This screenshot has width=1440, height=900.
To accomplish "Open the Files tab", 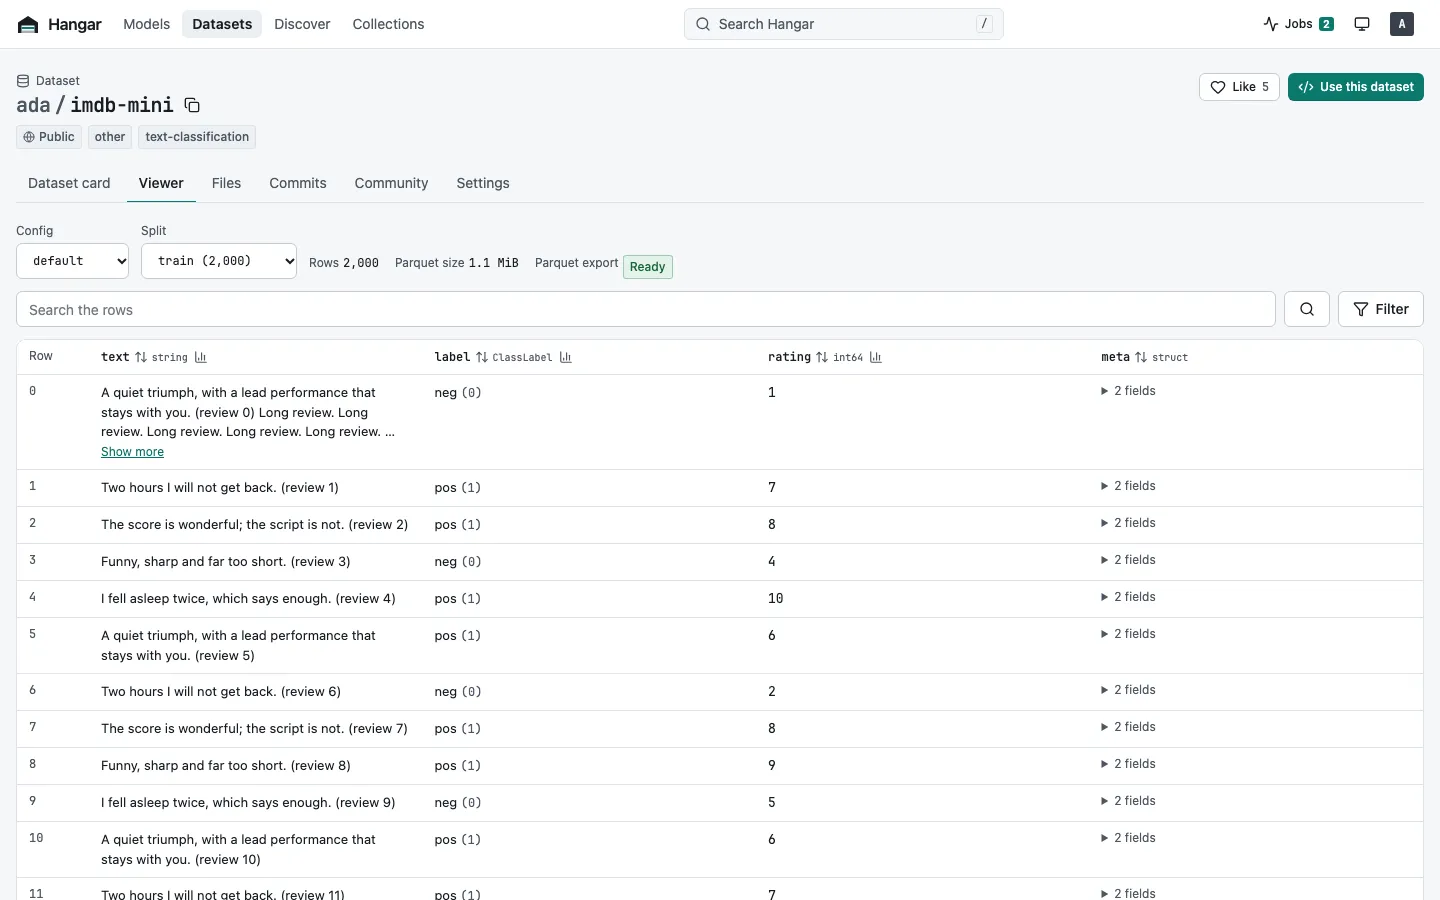I will pos(226,183).
